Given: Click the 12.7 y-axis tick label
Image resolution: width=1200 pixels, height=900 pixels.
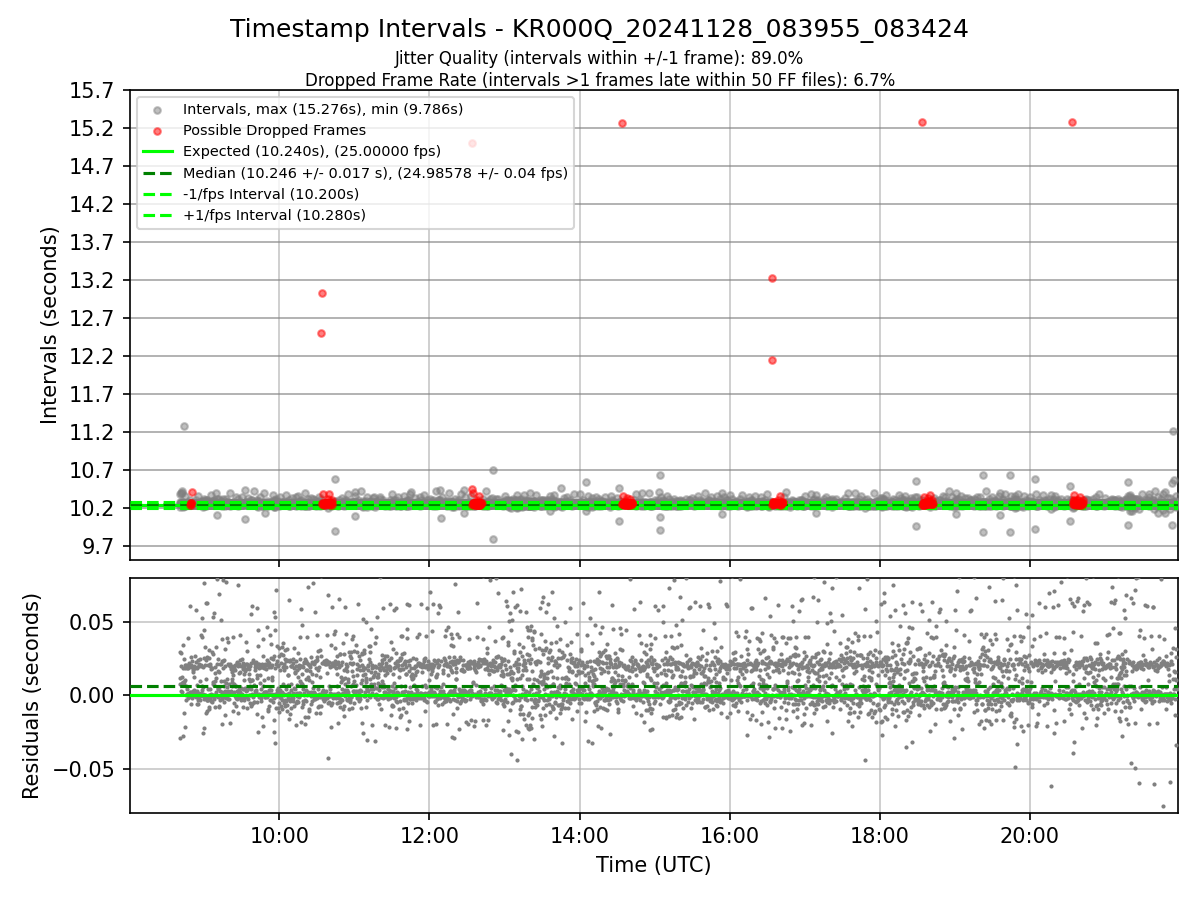Looking at the screenshot, I should 94,319.
